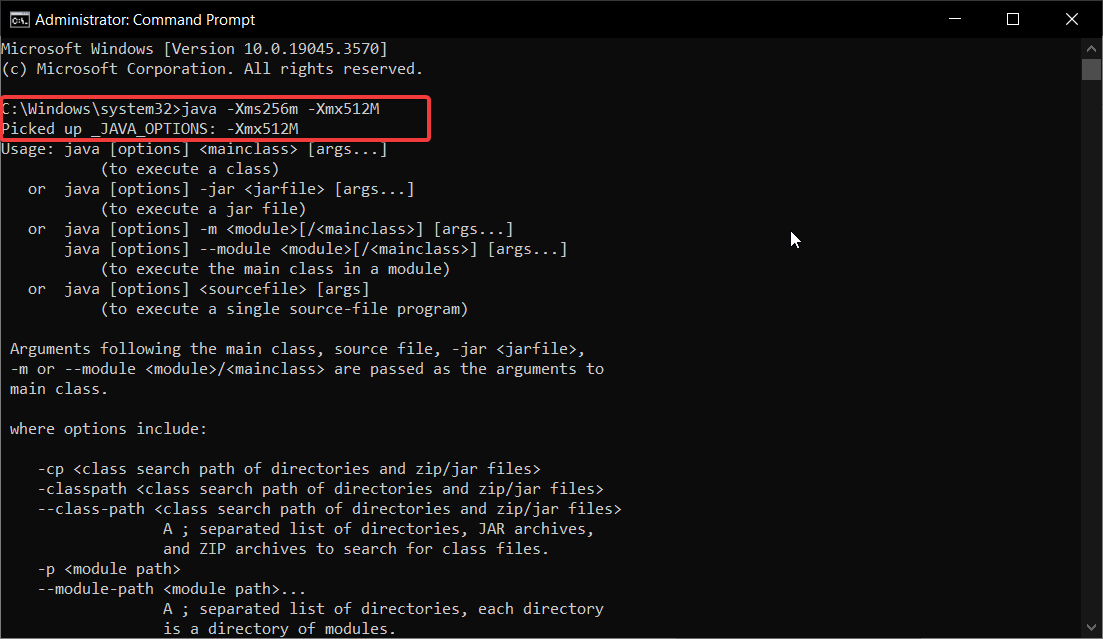Close the Administrator Command Prompt window

tap(1071, 19)
